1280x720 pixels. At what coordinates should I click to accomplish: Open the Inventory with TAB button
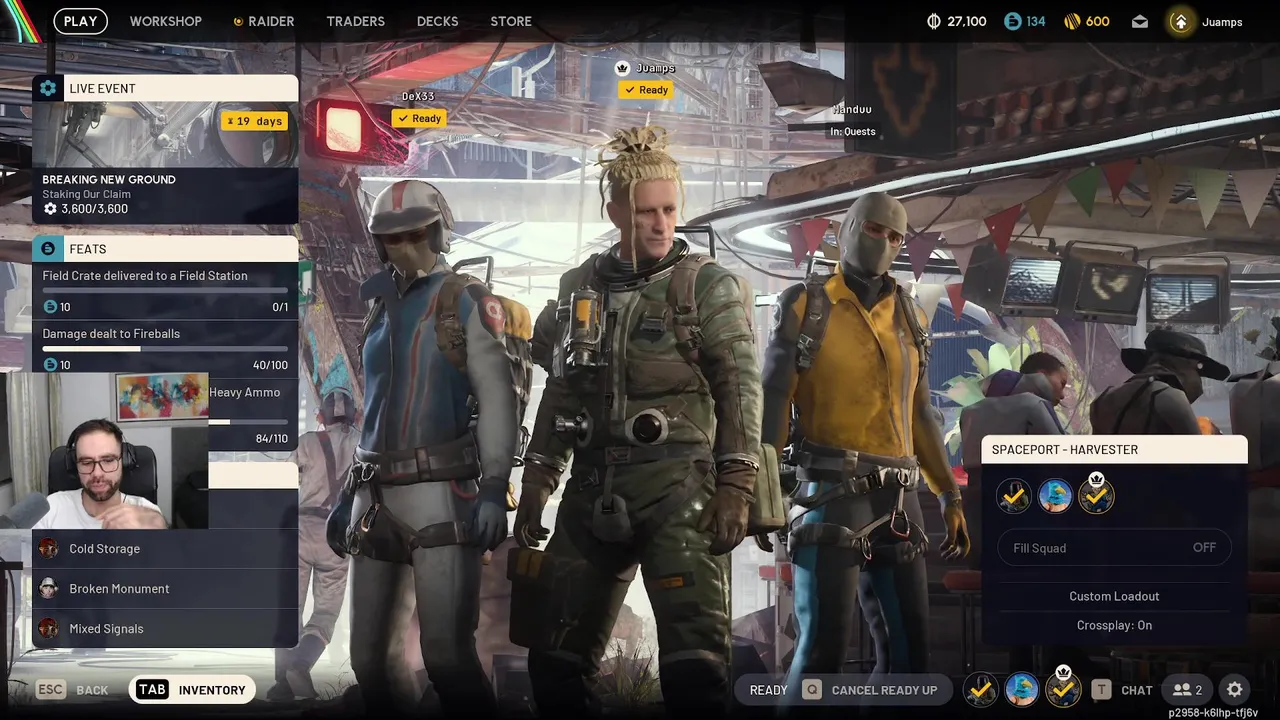pos(192,690)
